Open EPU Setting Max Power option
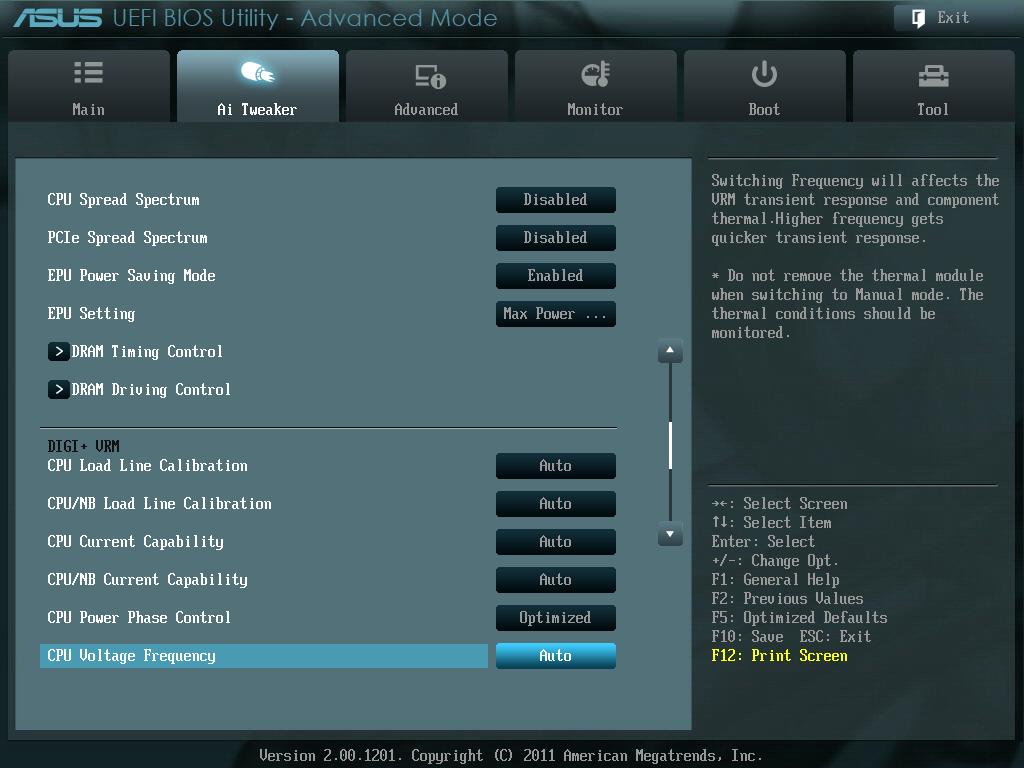1024x768 pixels. click(555, 313)
